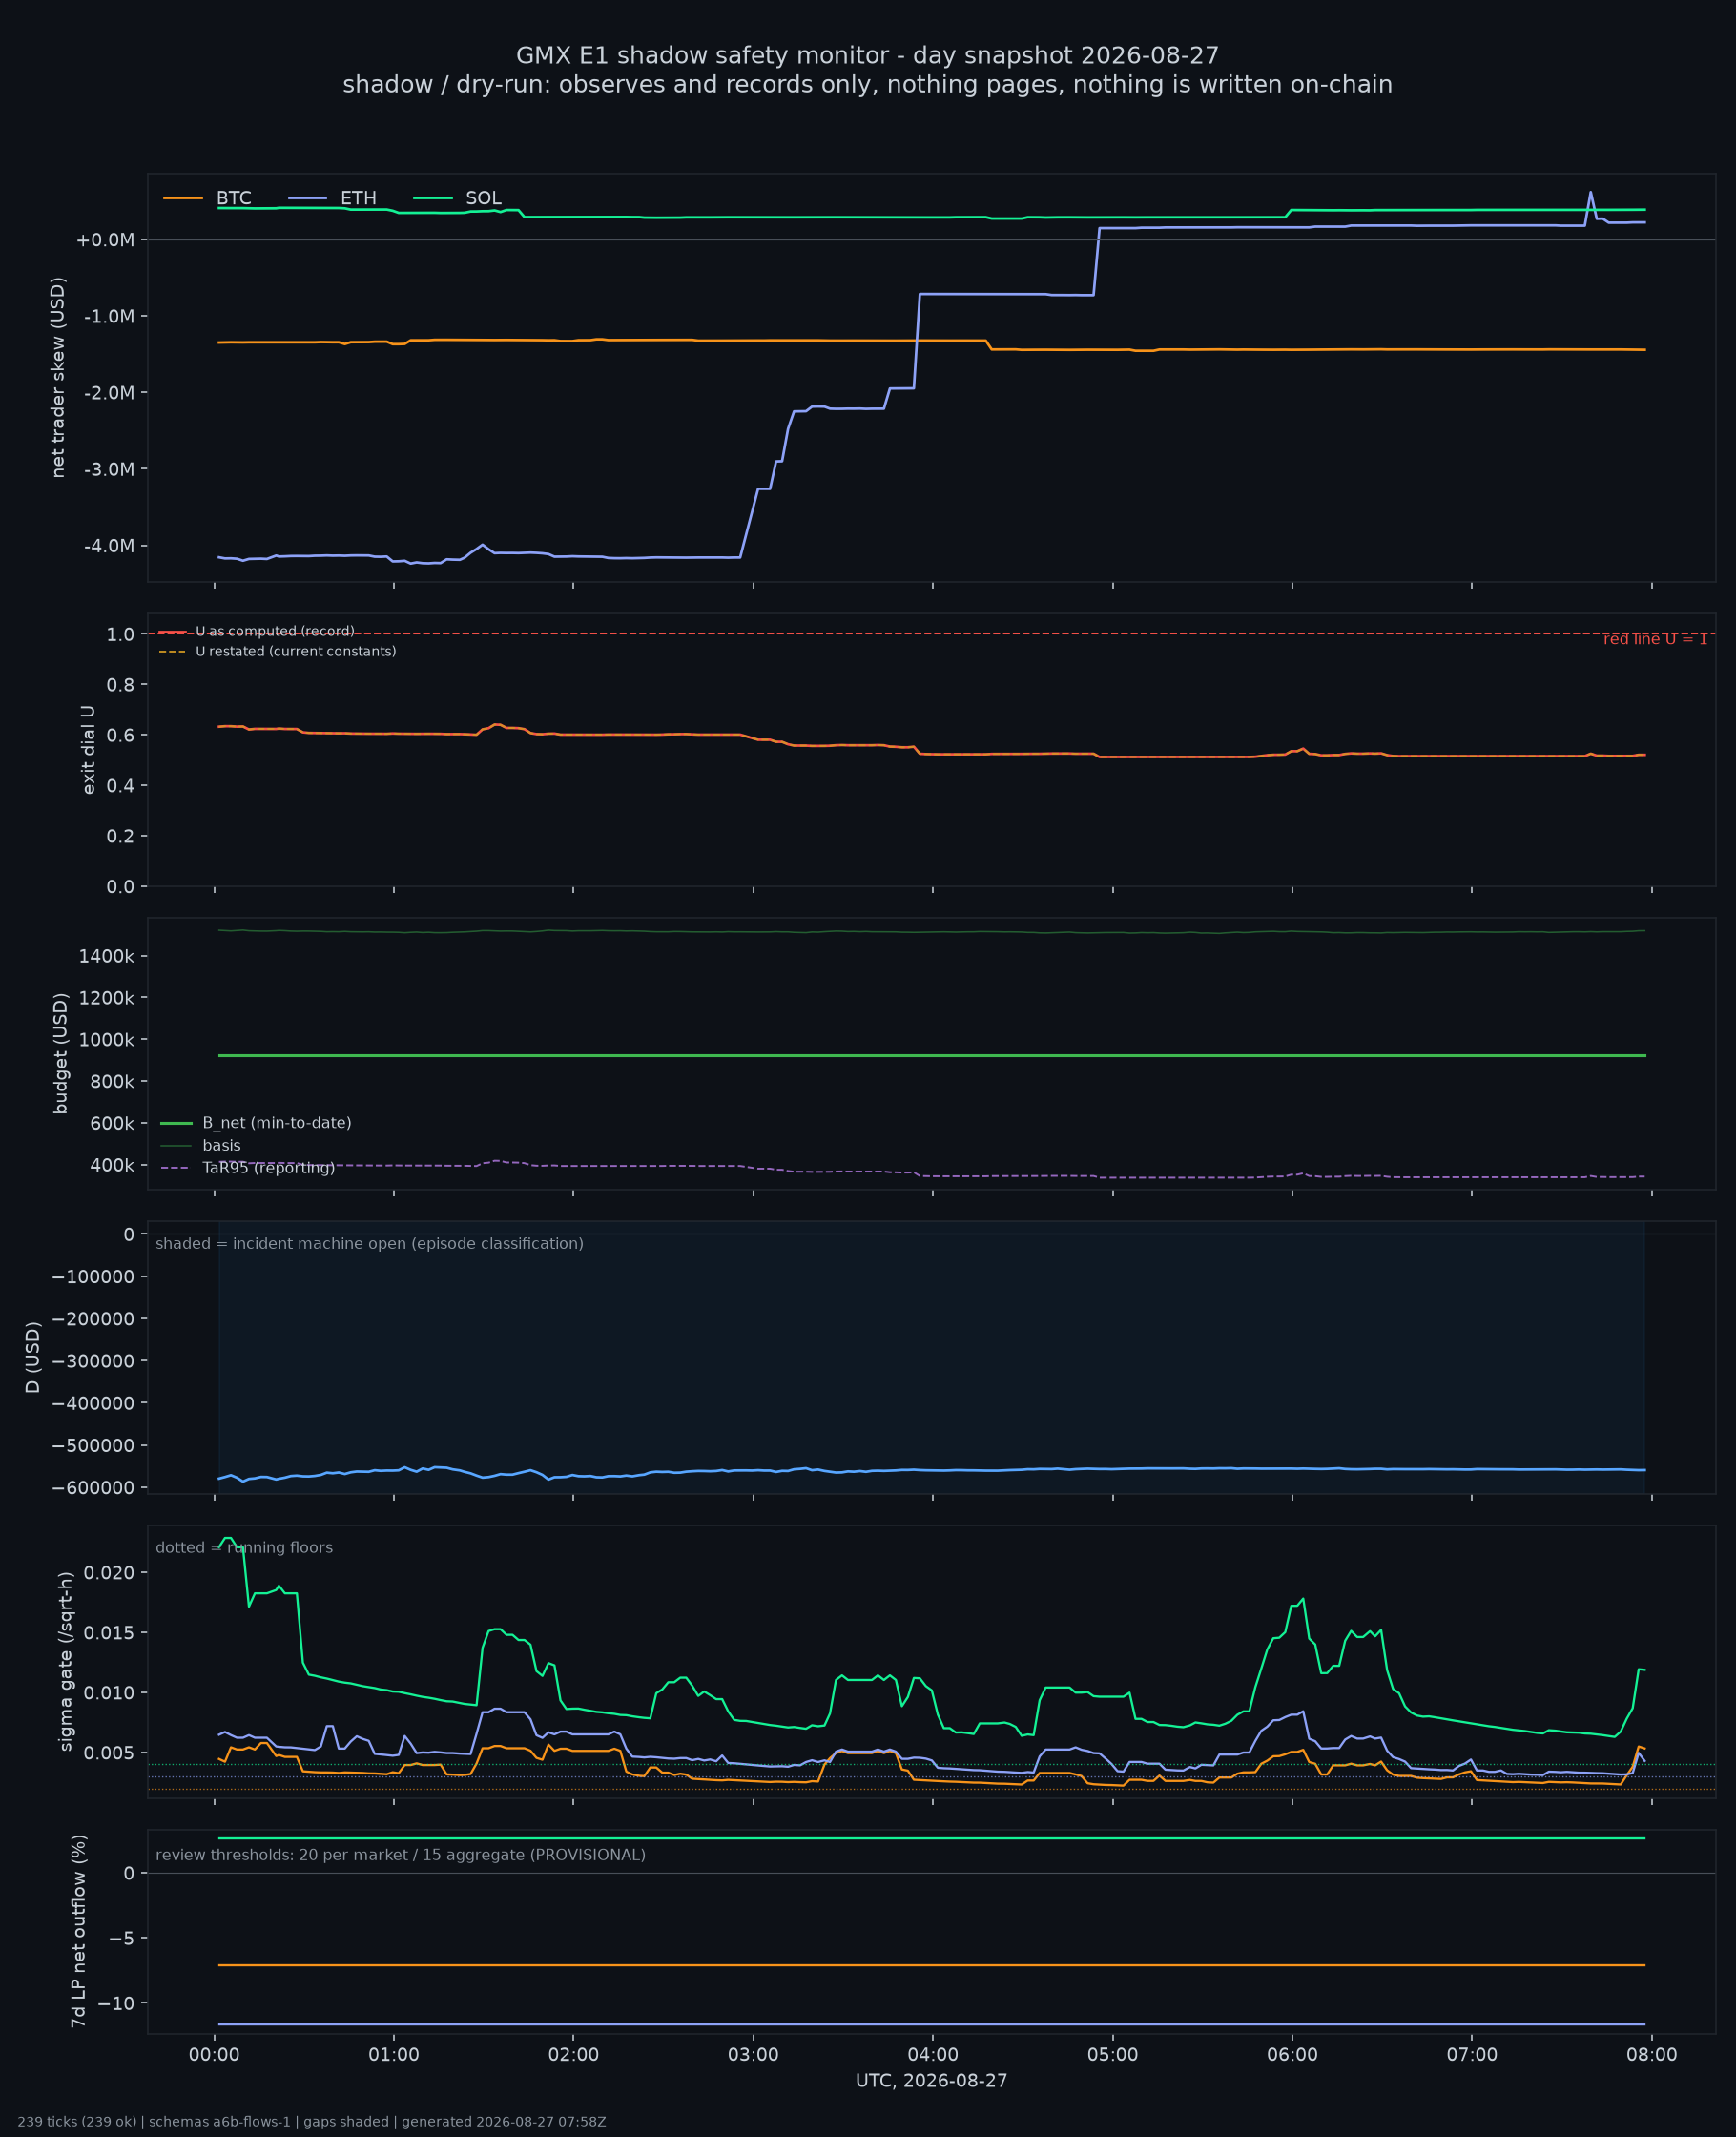This screenshot has height=2137, width=1736.
Task: Click the '08:00' time tick label
Action: pos(1652,2055)
